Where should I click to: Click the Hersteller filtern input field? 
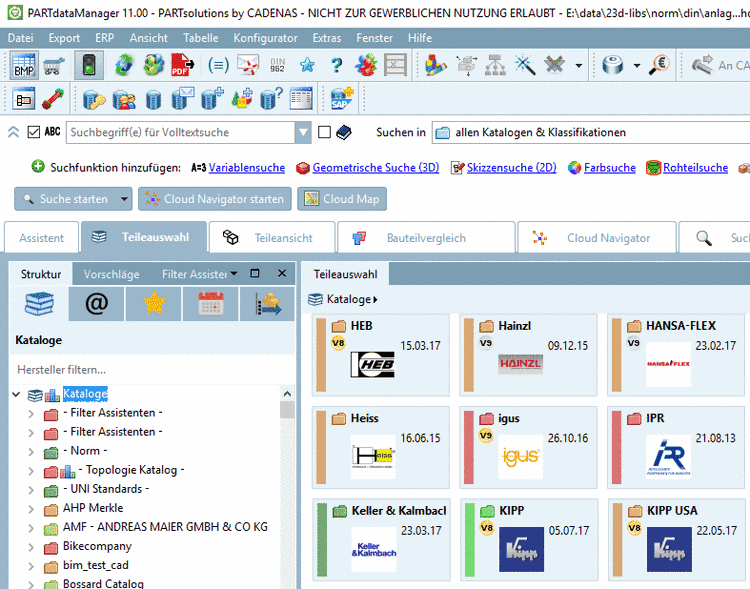(152, 370)
